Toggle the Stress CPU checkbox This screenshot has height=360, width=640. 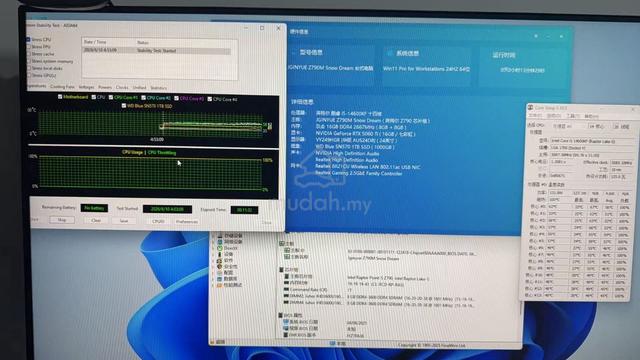click(29, 40)
